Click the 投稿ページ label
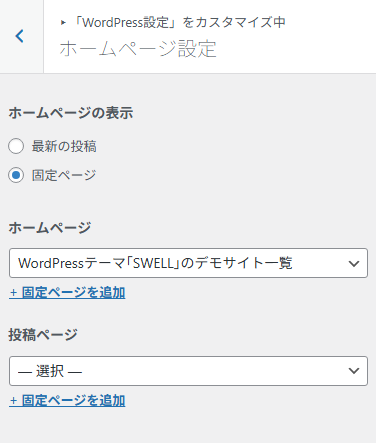The width and height of the screenshot is (376, 443). pos(43,335)
